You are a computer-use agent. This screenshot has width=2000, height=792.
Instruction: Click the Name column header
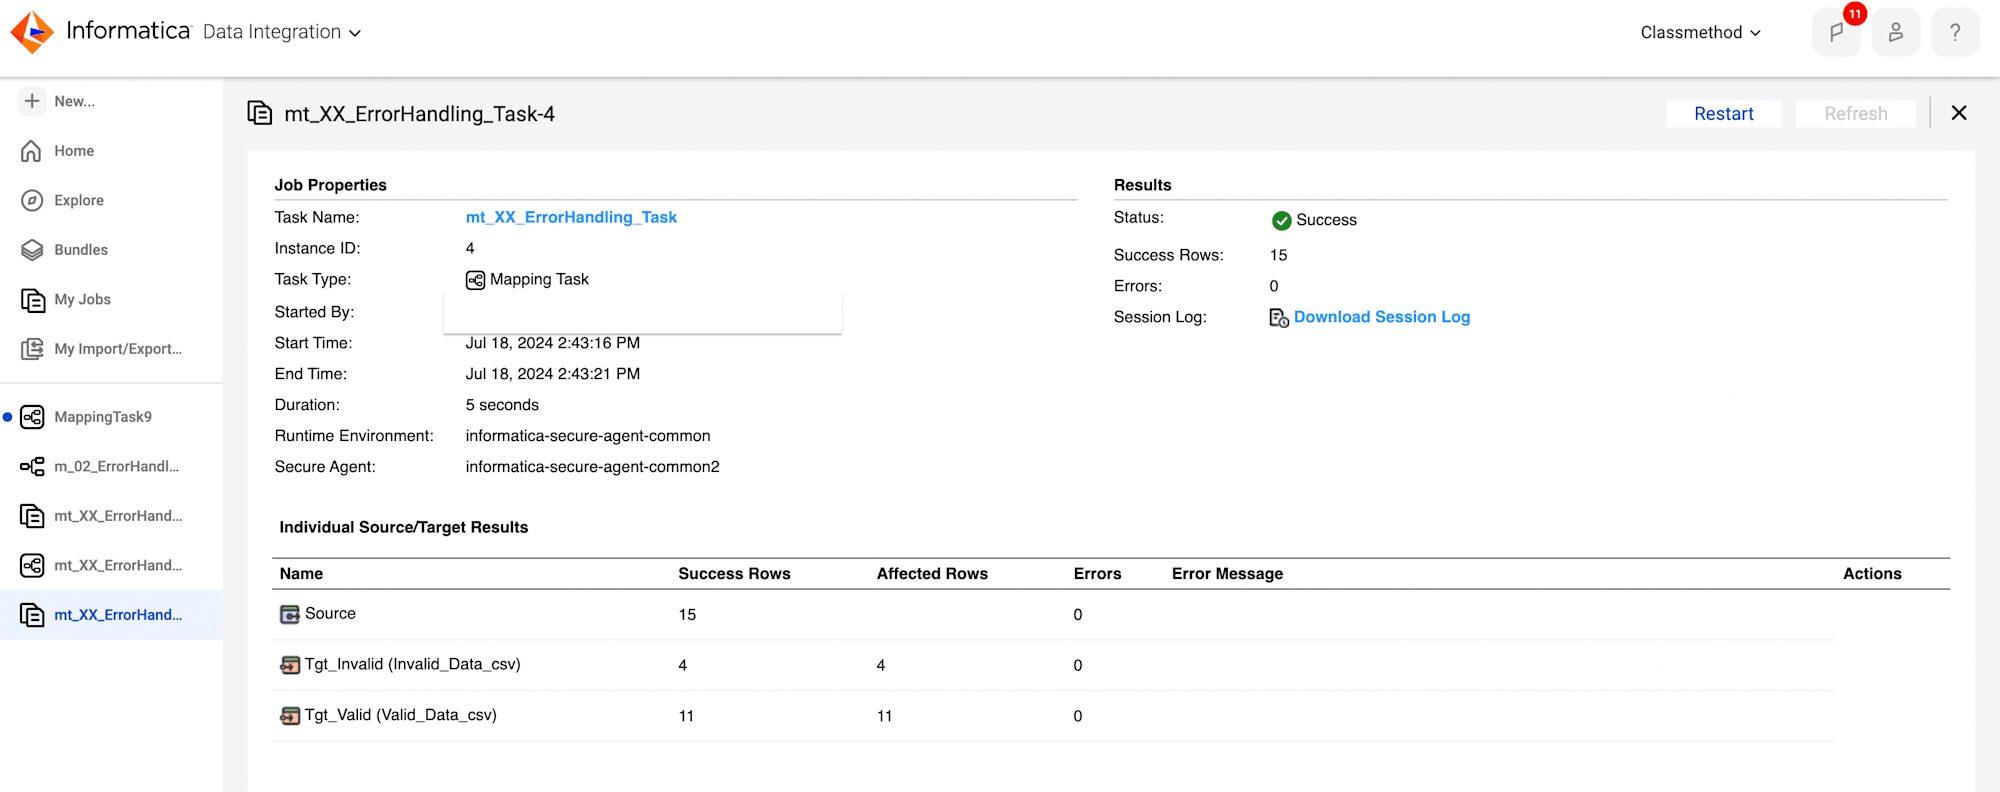click(301, 574)
